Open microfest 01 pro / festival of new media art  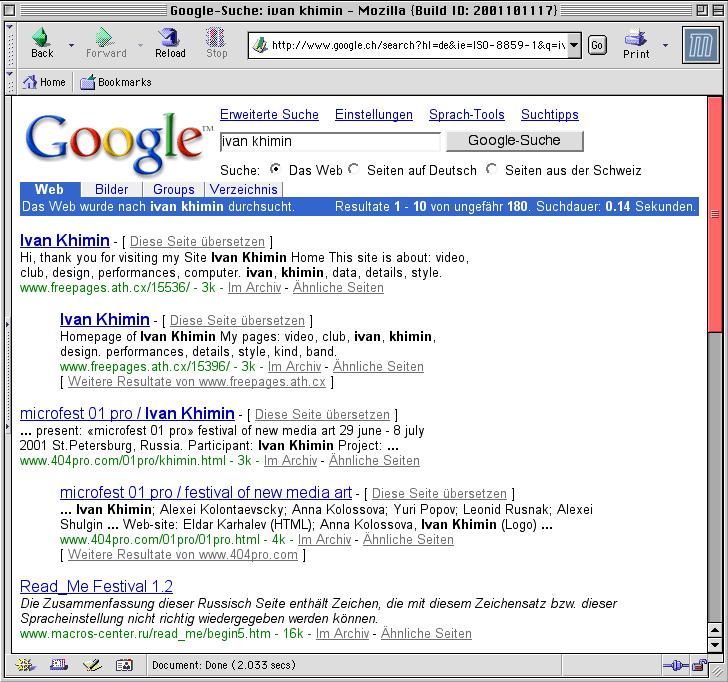click(206, 492)
